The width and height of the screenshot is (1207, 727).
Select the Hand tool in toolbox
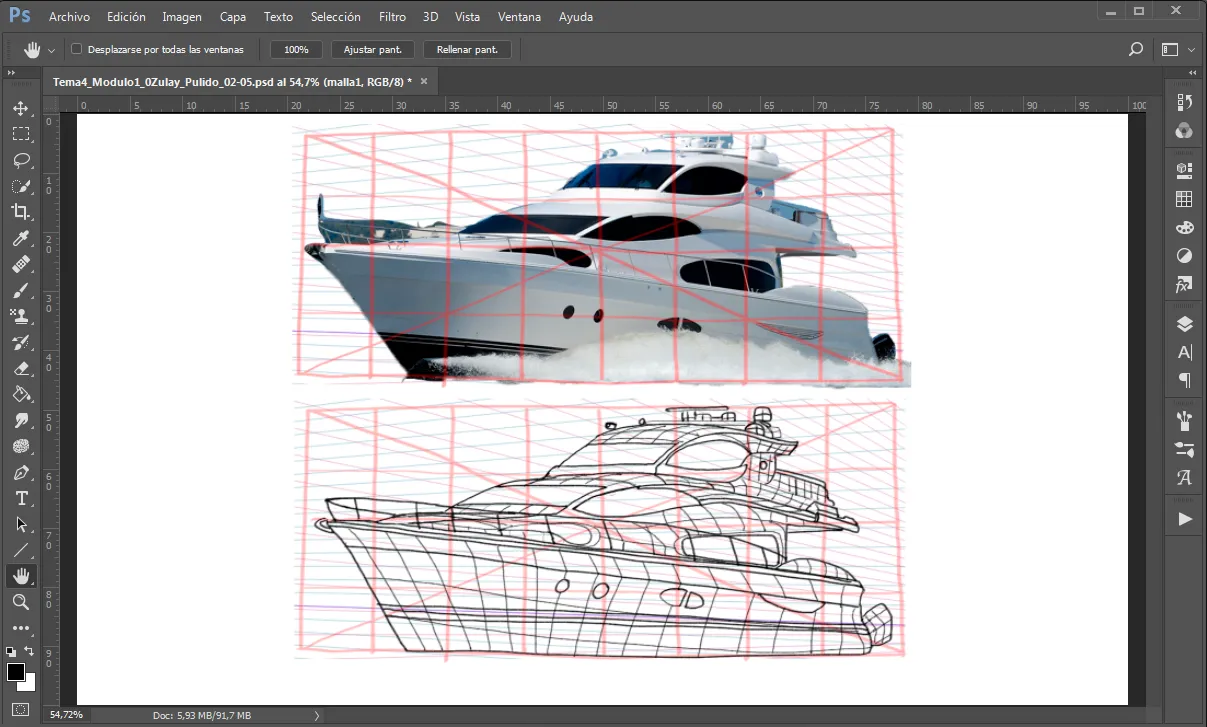pos(21,576)
